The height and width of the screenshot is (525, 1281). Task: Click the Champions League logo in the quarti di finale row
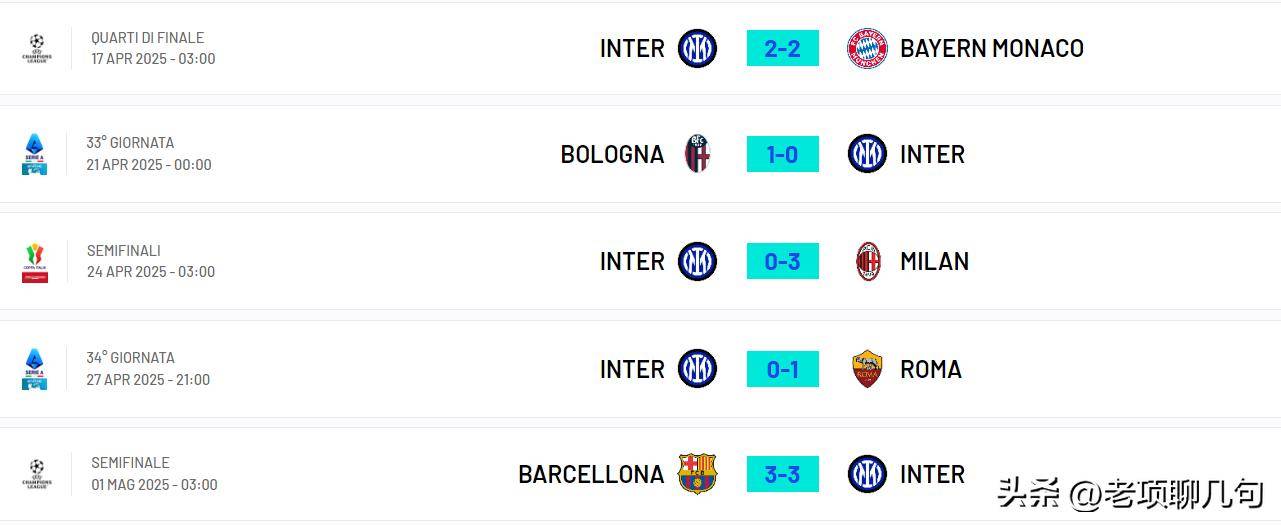(36, 48)
